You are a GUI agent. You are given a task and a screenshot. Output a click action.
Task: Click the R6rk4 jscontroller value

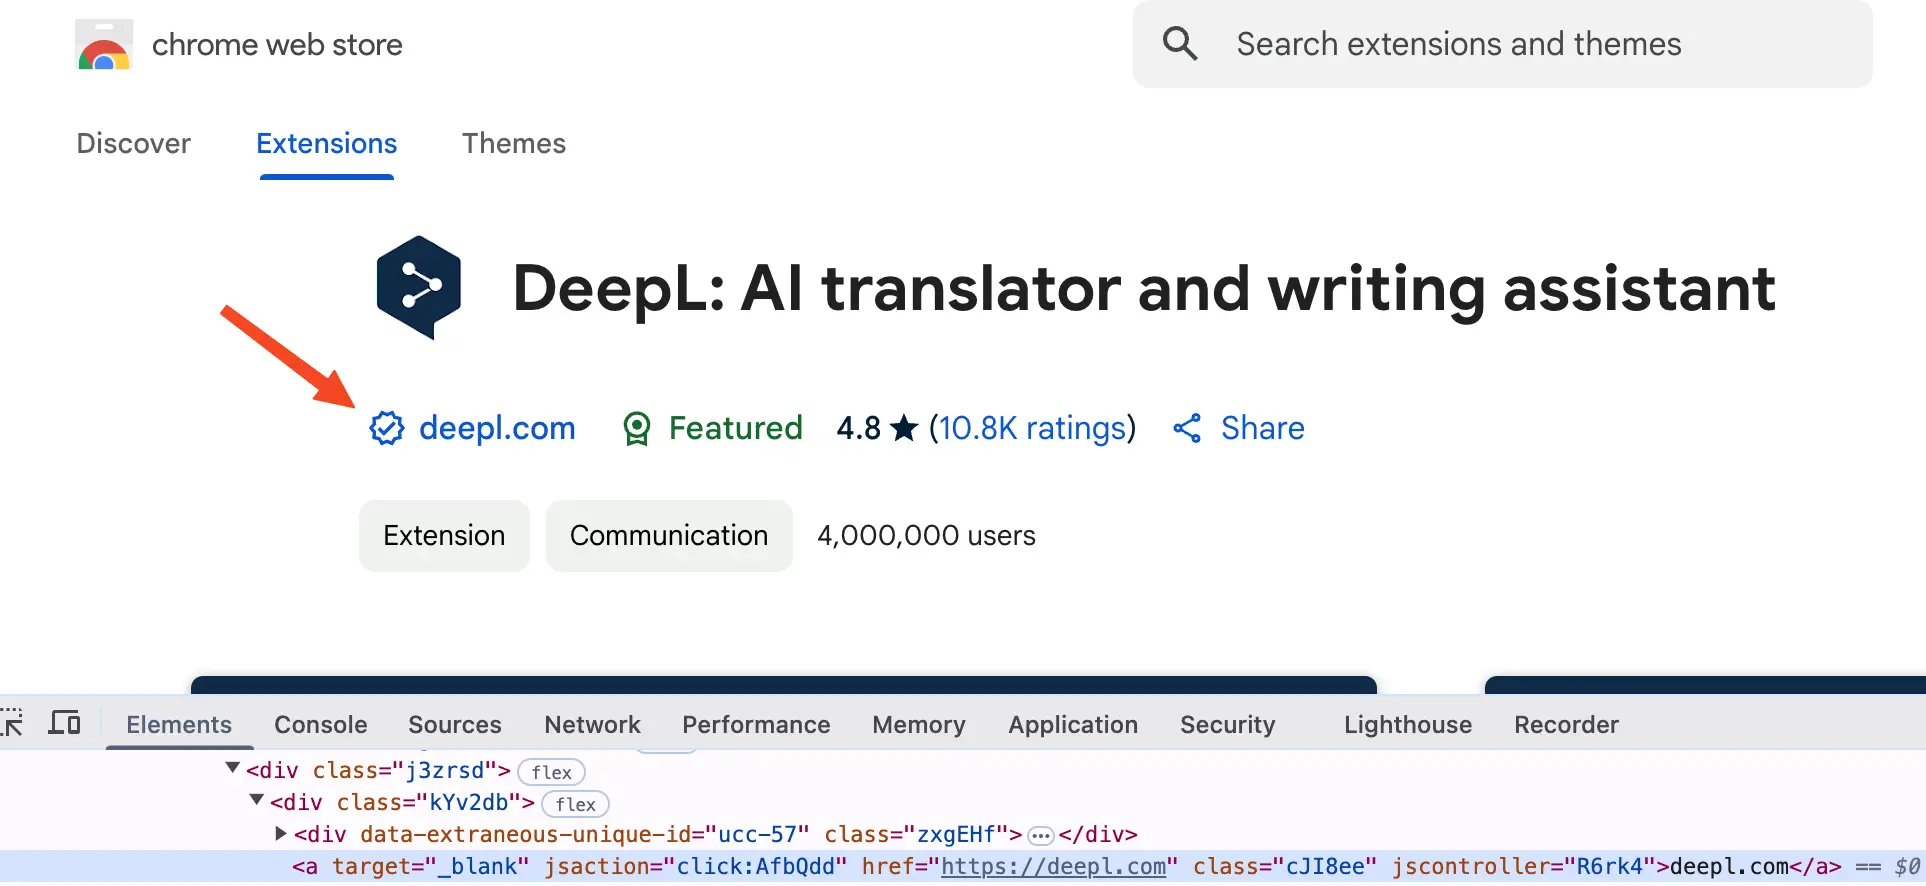1610,867
